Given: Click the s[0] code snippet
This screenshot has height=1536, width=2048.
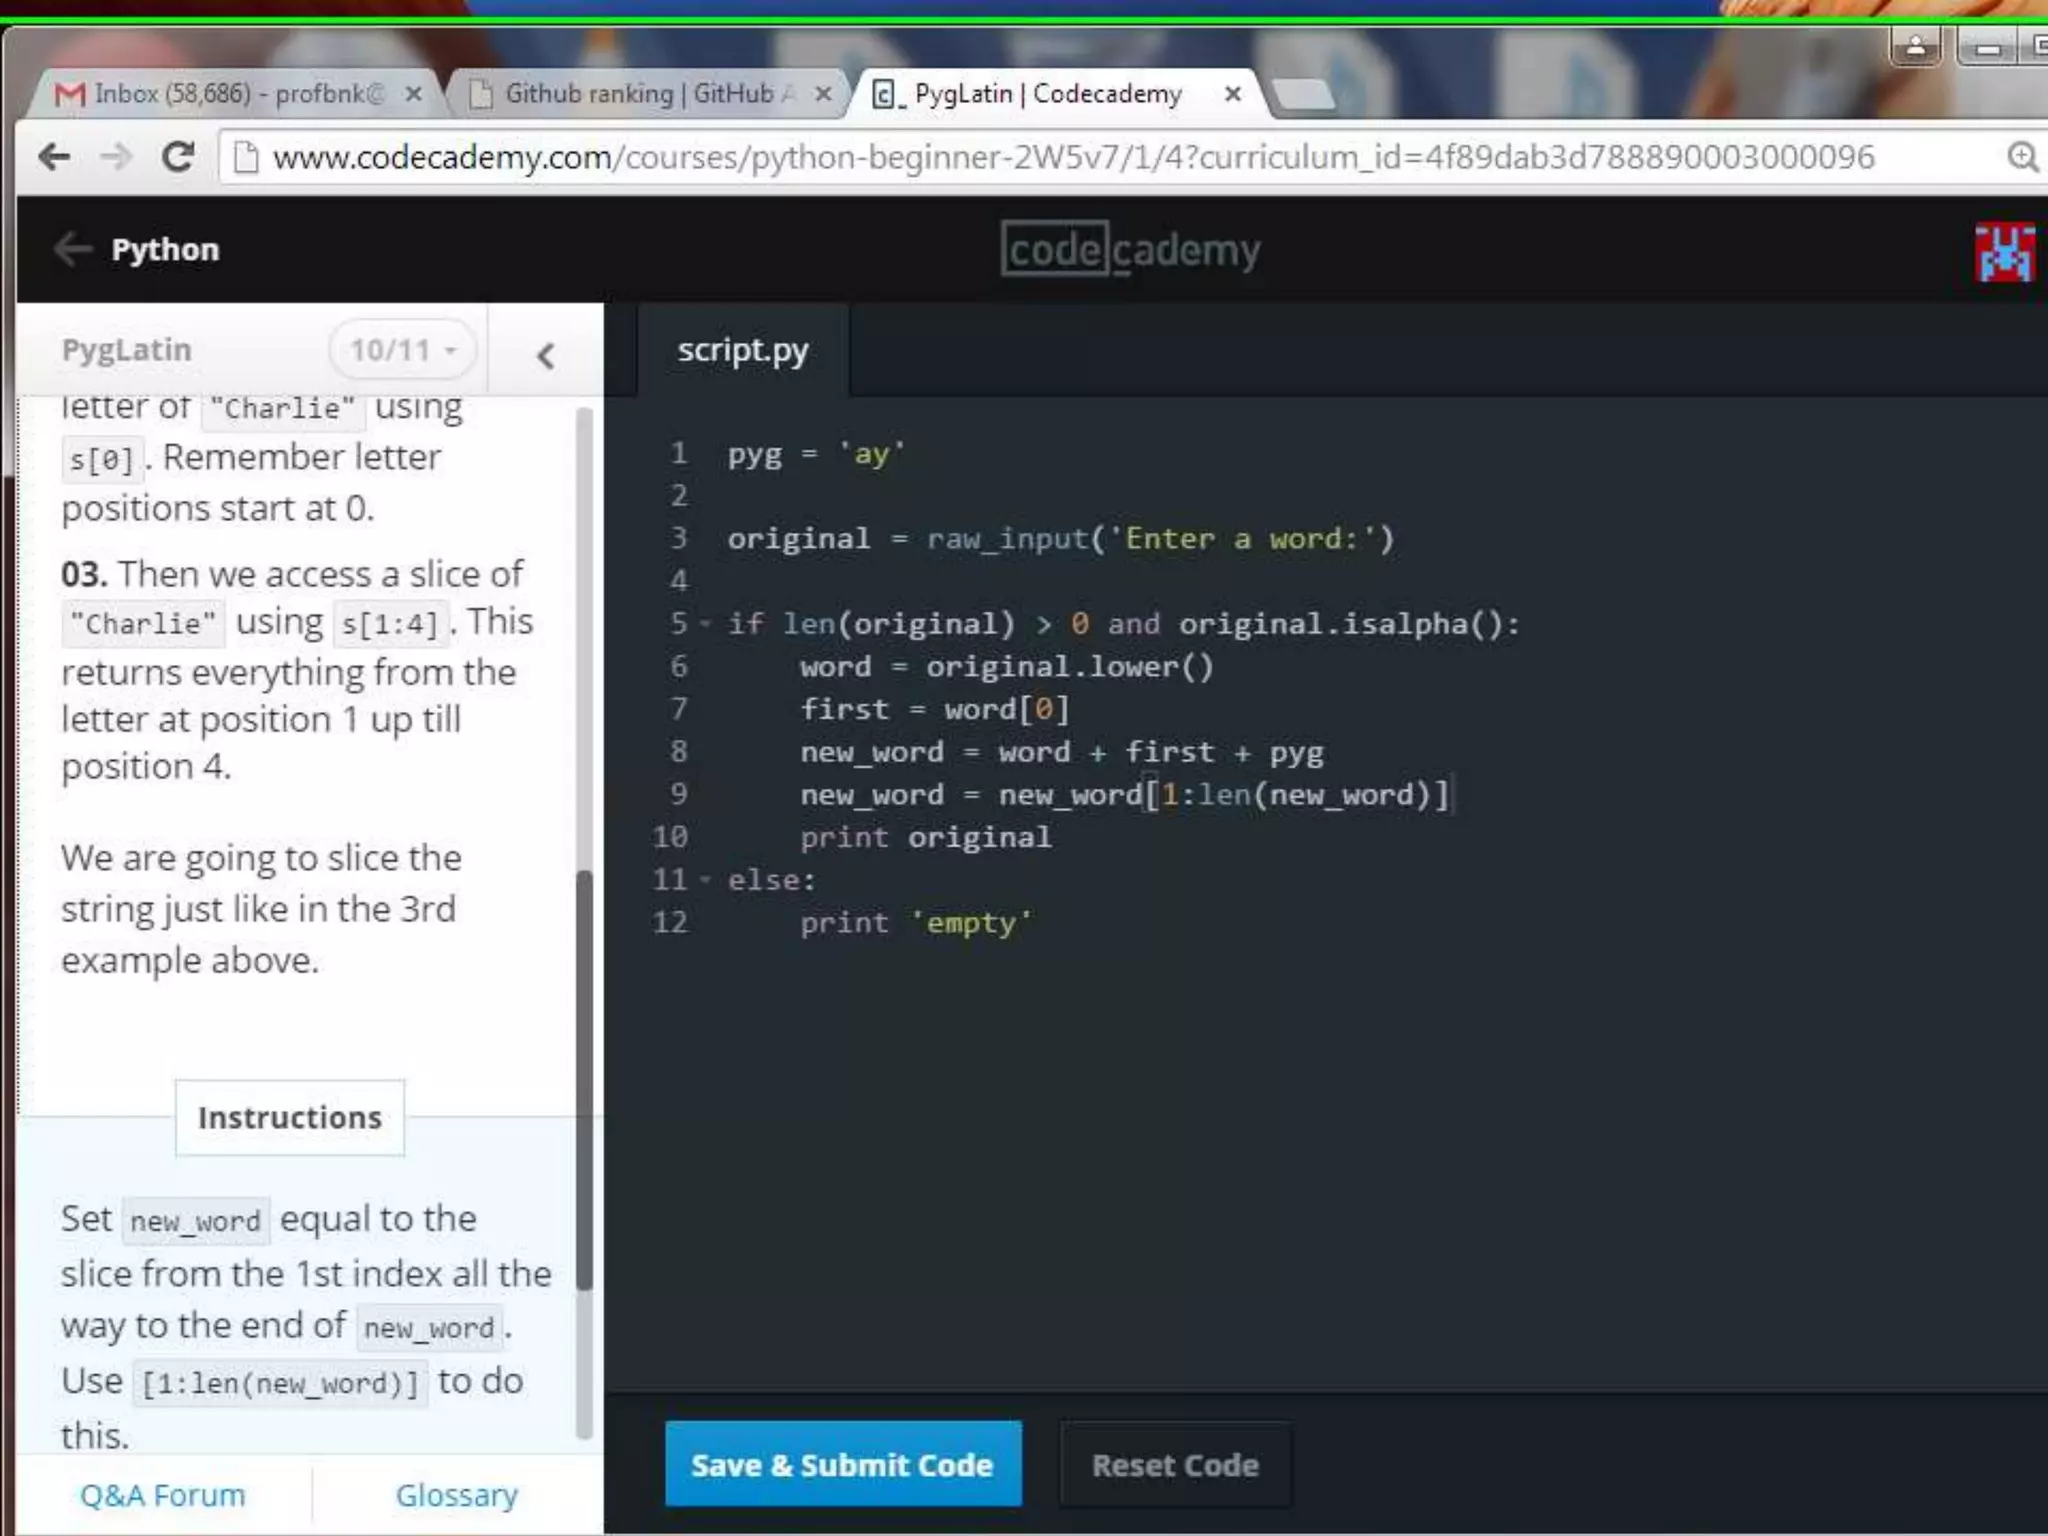Looking at the screenshot, I should (102, 460).
